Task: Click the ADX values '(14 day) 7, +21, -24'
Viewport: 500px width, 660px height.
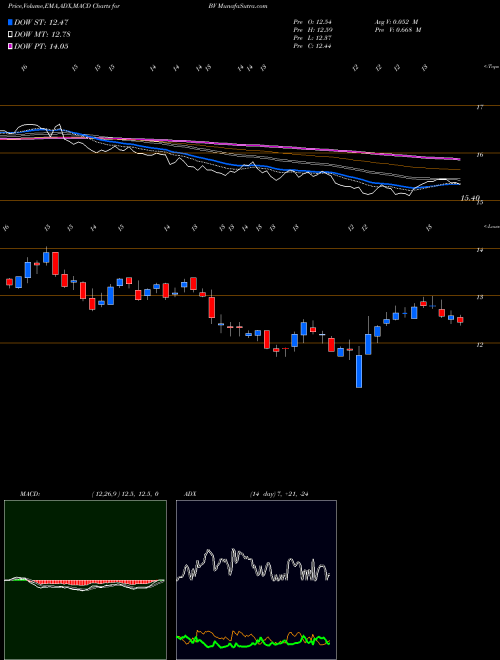Action: 279,494
